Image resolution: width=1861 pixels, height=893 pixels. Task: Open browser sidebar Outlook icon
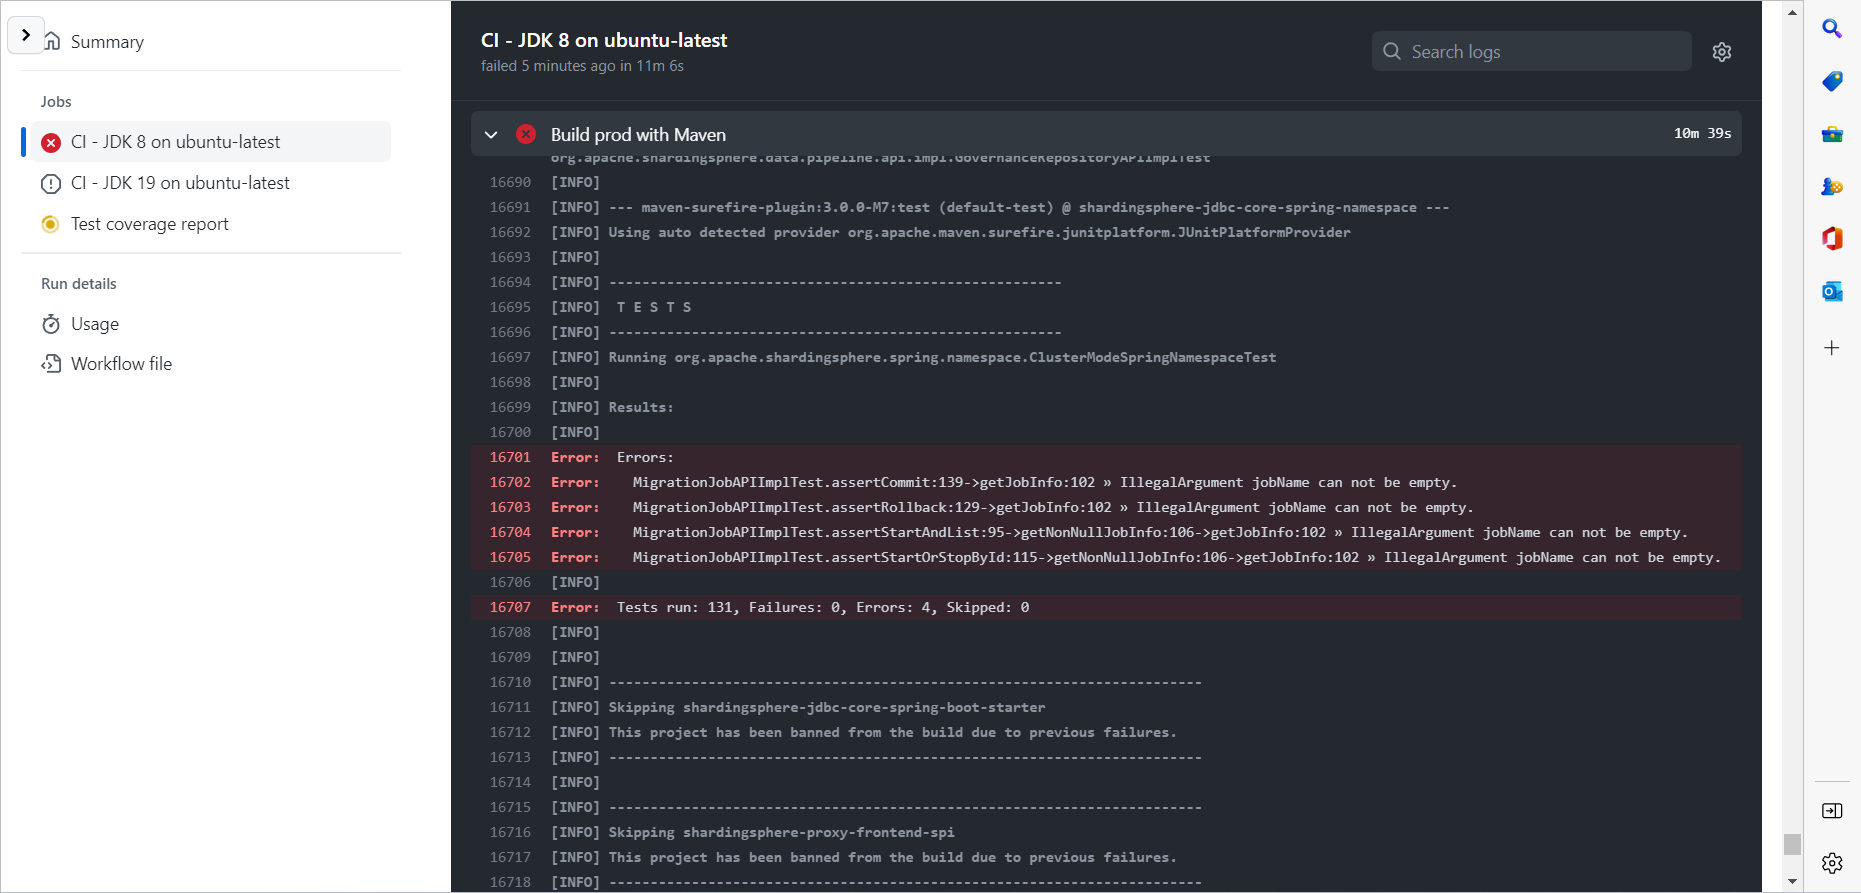(1832, 291)
